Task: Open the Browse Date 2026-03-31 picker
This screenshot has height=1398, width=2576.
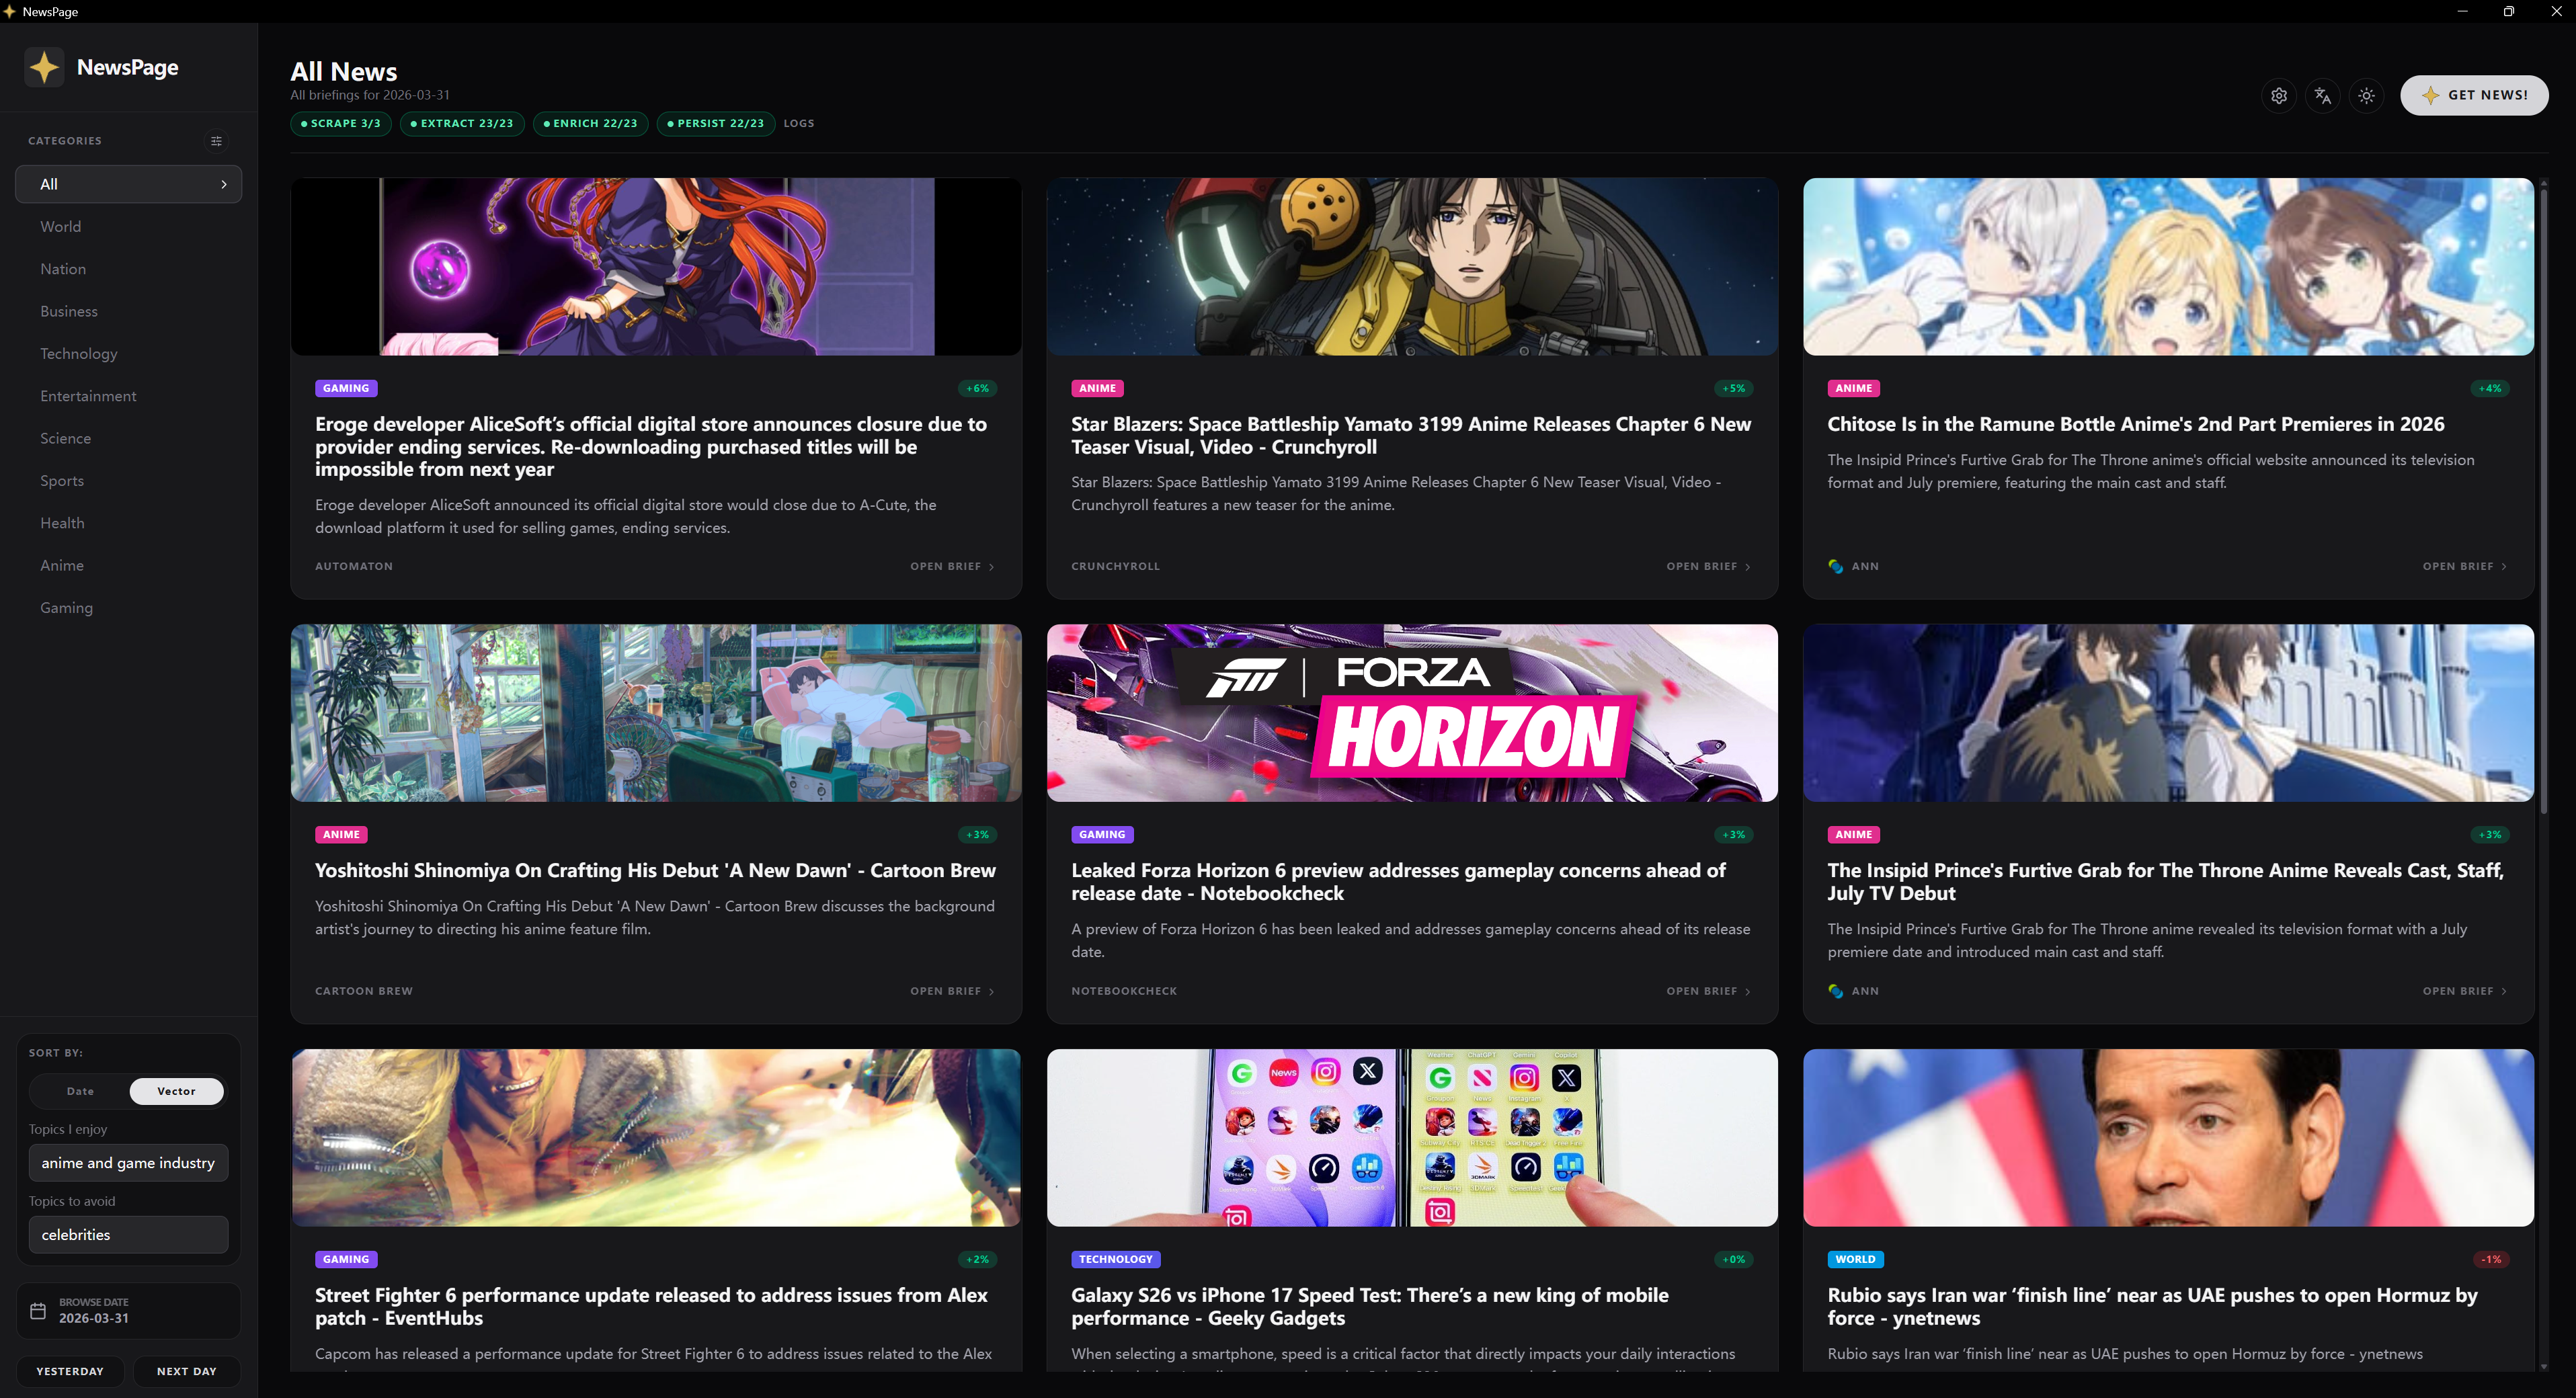Action: pyautogui.click(x=129, y=1310)
